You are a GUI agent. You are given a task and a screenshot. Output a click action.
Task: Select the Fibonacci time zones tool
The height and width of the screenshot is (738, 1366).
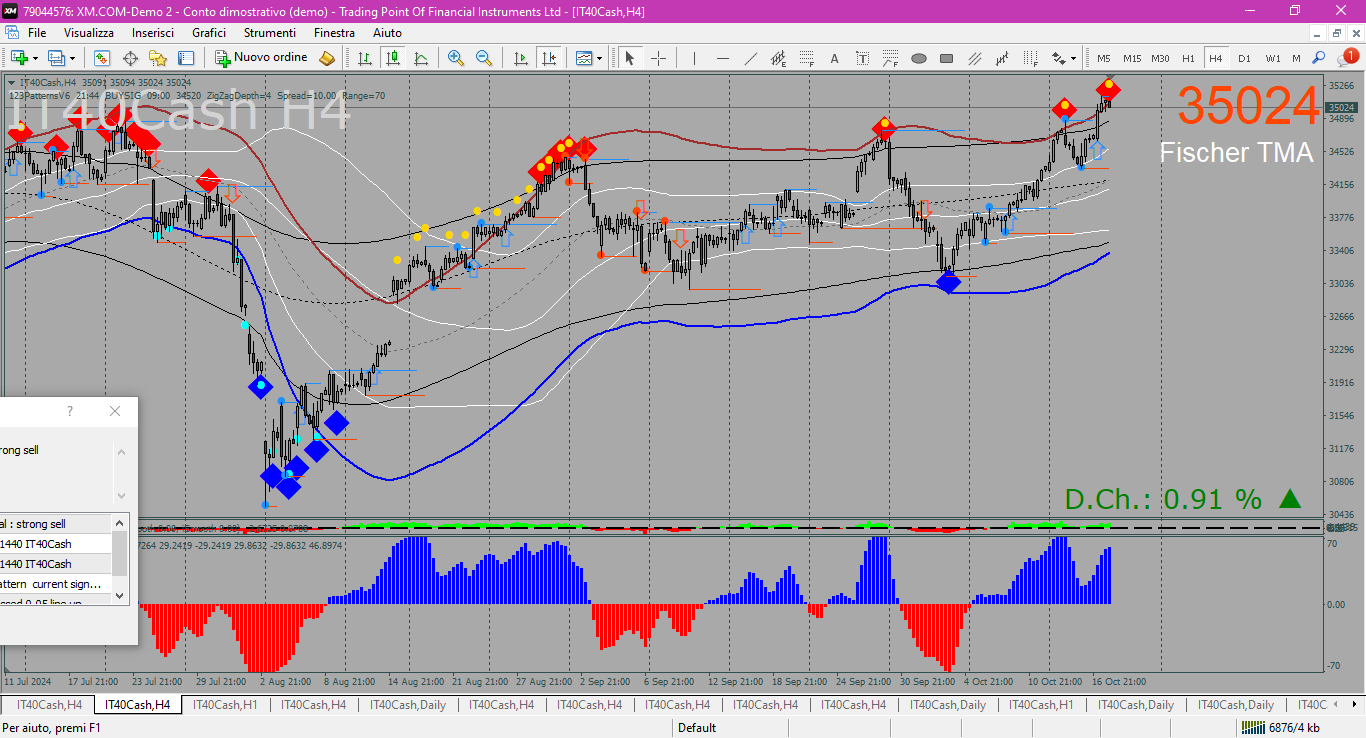1030,58
